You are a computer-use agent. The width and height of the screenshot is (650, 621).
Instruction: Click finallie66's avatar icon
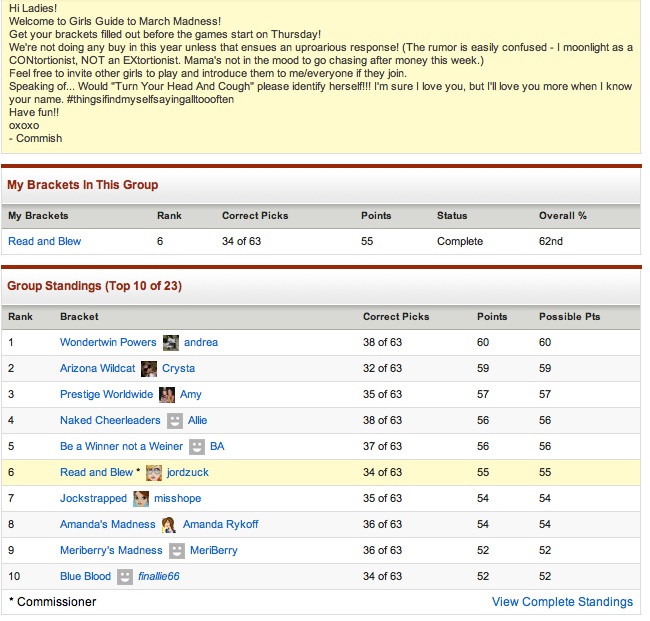coord(125,576)
